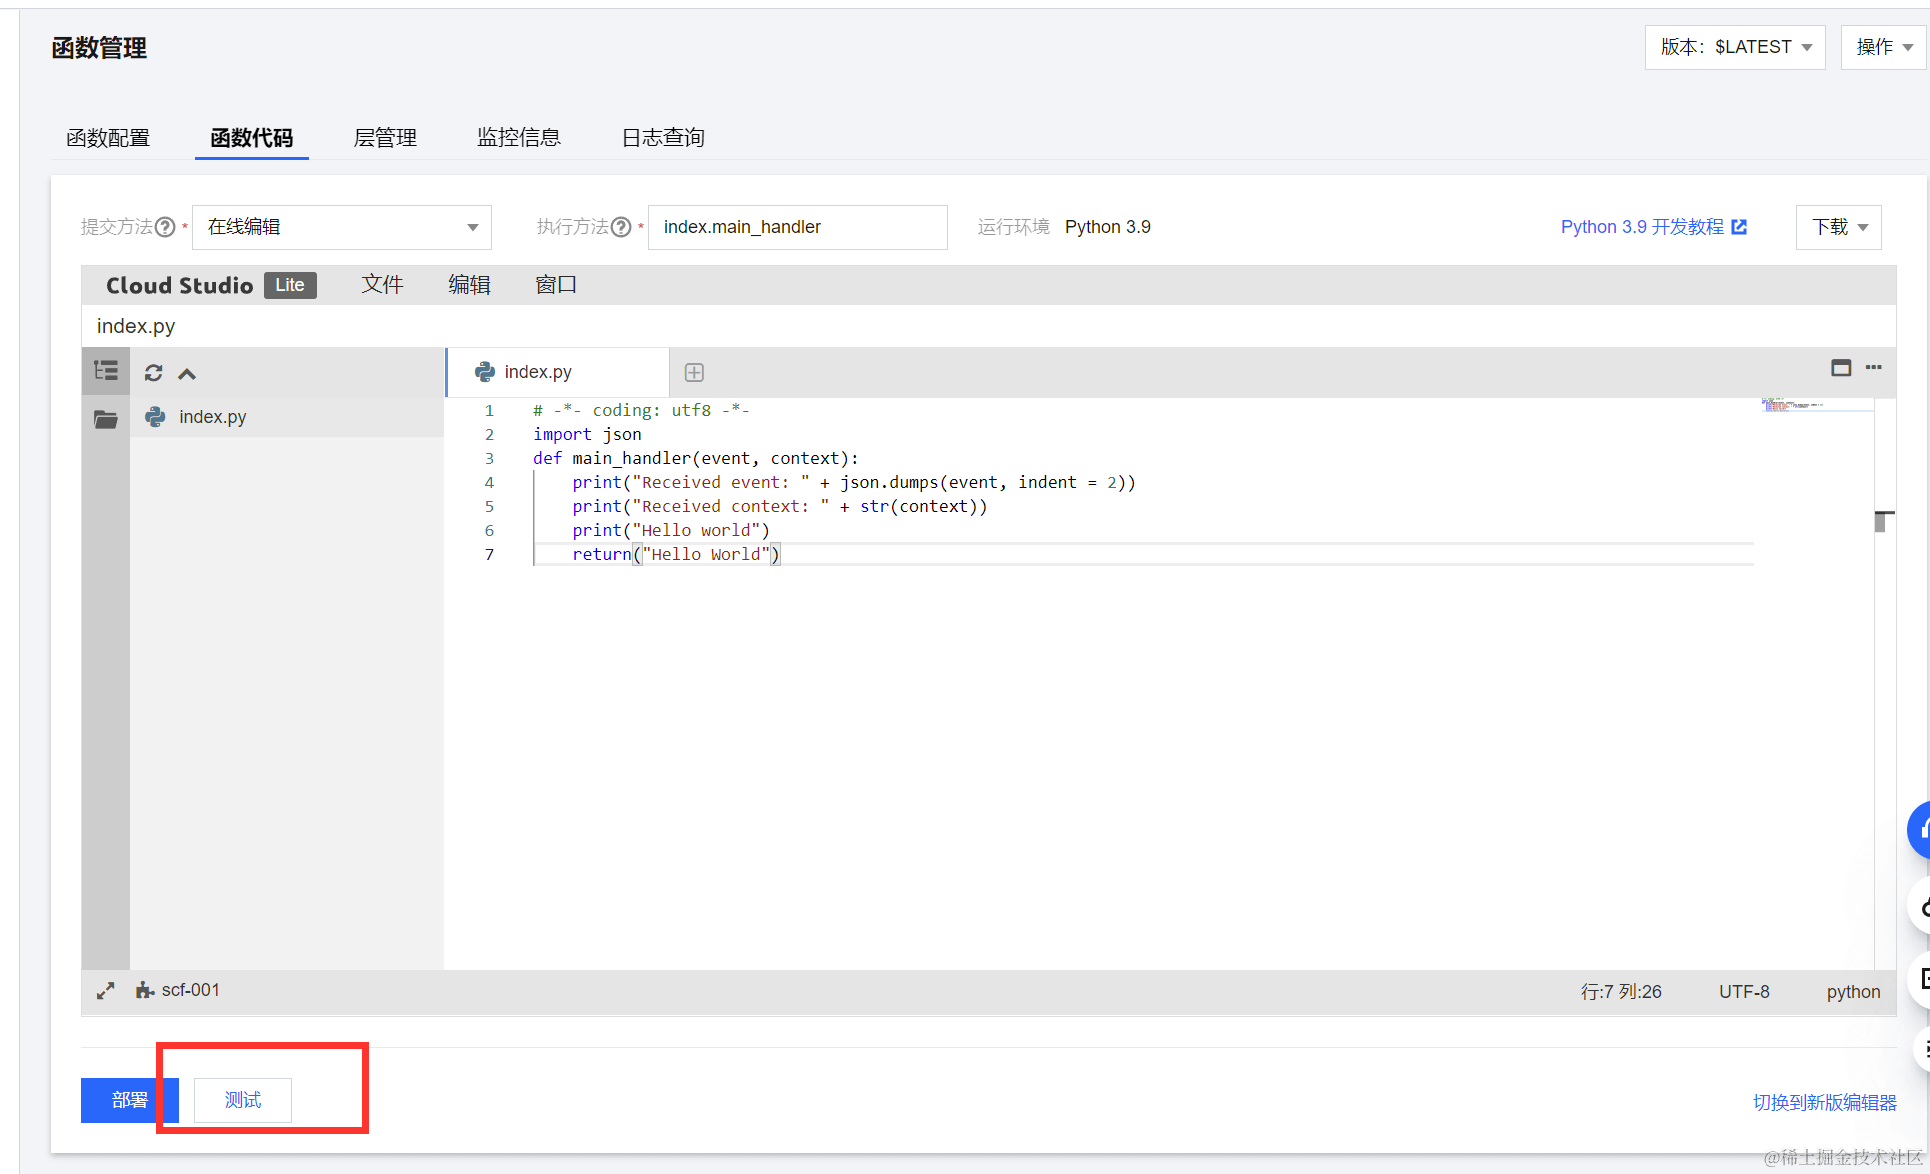Switch to the 函数配置 tab
The height and width of the screenshot is (1174, 1930).
coord(108,138)
